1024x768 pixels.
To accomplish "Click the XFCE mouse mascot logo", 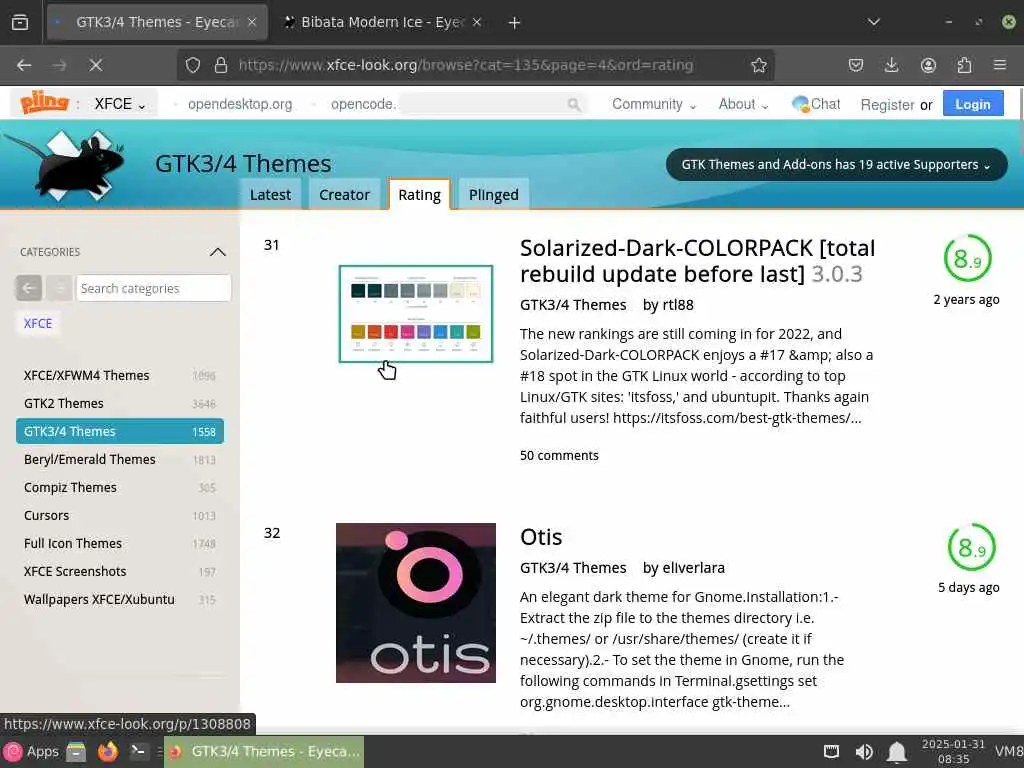I will 65,166.
